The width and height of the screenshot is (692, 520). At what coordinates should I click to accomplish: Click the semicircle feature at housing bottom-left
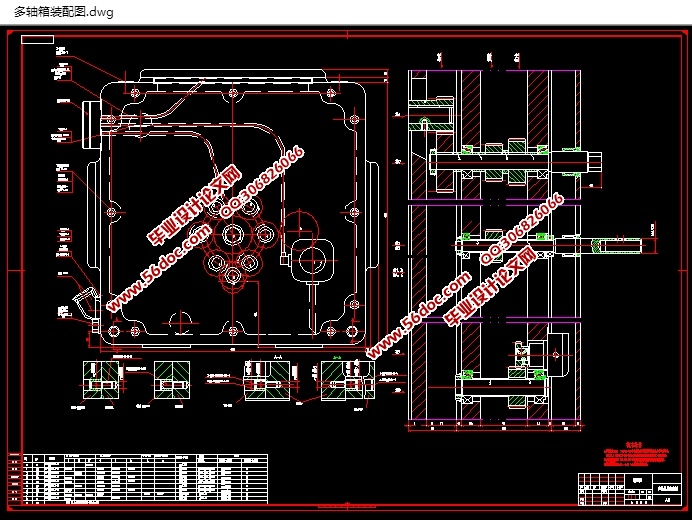(179, 322)
